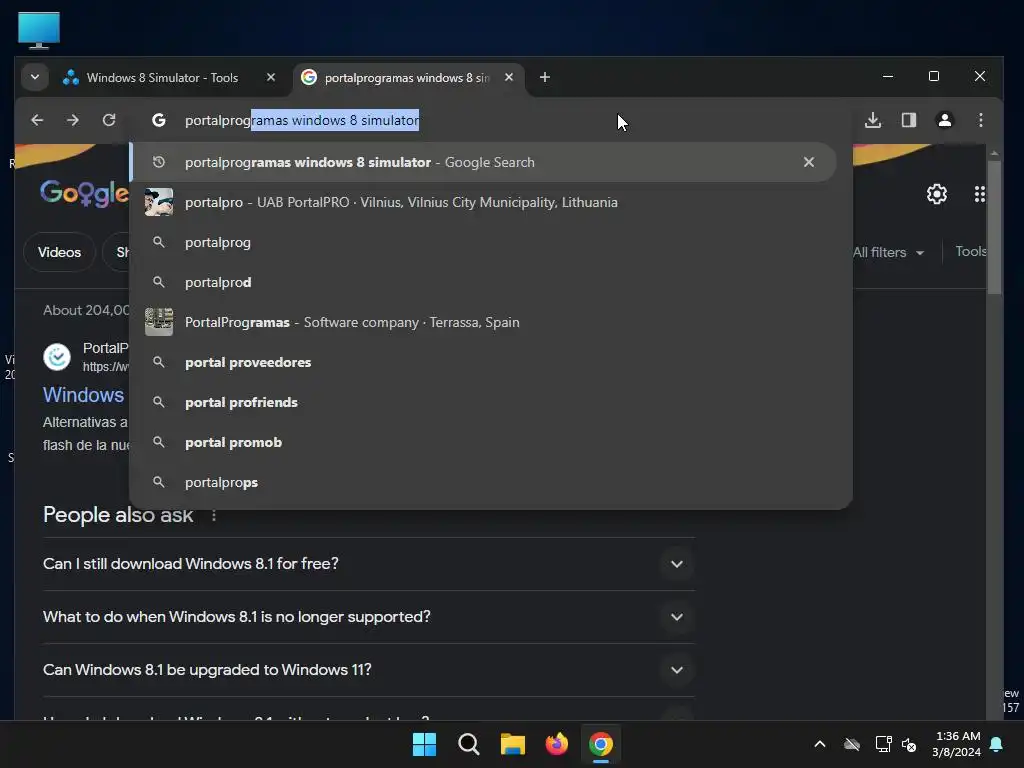
Task: Choose the portalprod suggestion
Action: pyautogui.click(x=483, y=282)
